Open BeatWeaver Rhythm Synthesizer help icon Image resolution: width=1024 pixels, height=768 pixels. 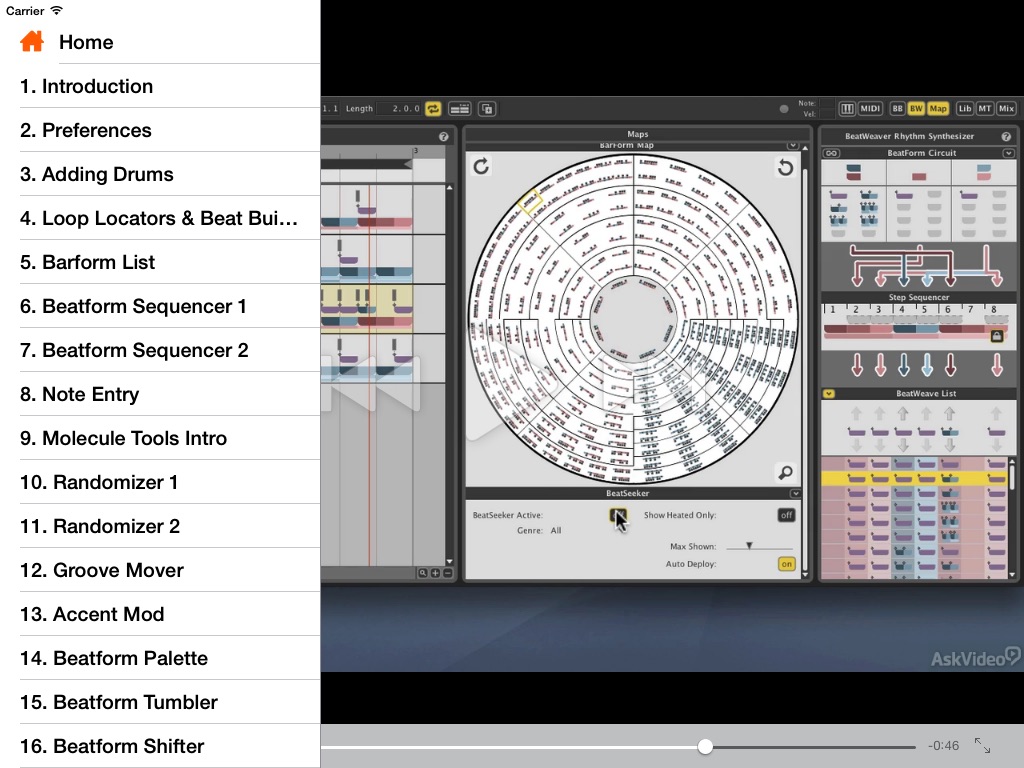(x=1006, y=136)
